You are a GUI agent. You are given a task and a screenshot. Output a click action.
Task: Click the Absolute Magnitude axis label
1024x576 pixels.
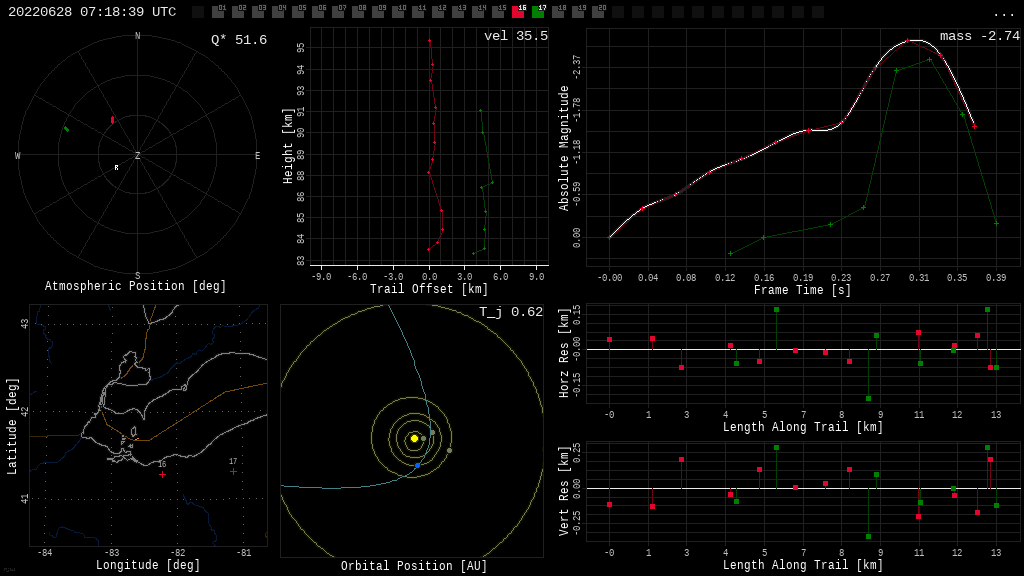[x=564, y=148]
